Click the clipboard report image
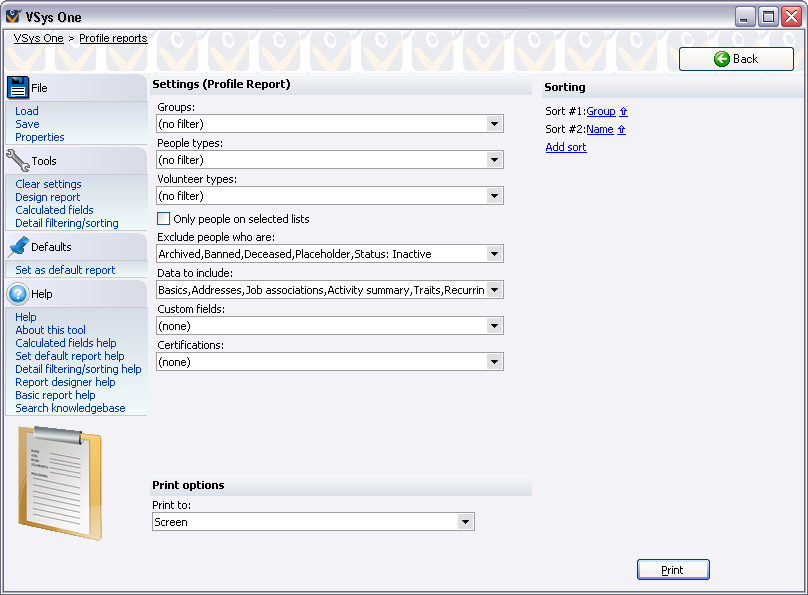This screenshot has width=808, height=595. (x=60, y=482)
